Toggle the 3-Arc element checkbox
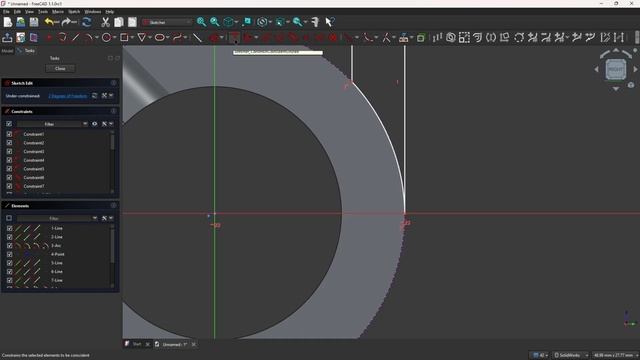This screenshot has width=640, height=360. 9,246
